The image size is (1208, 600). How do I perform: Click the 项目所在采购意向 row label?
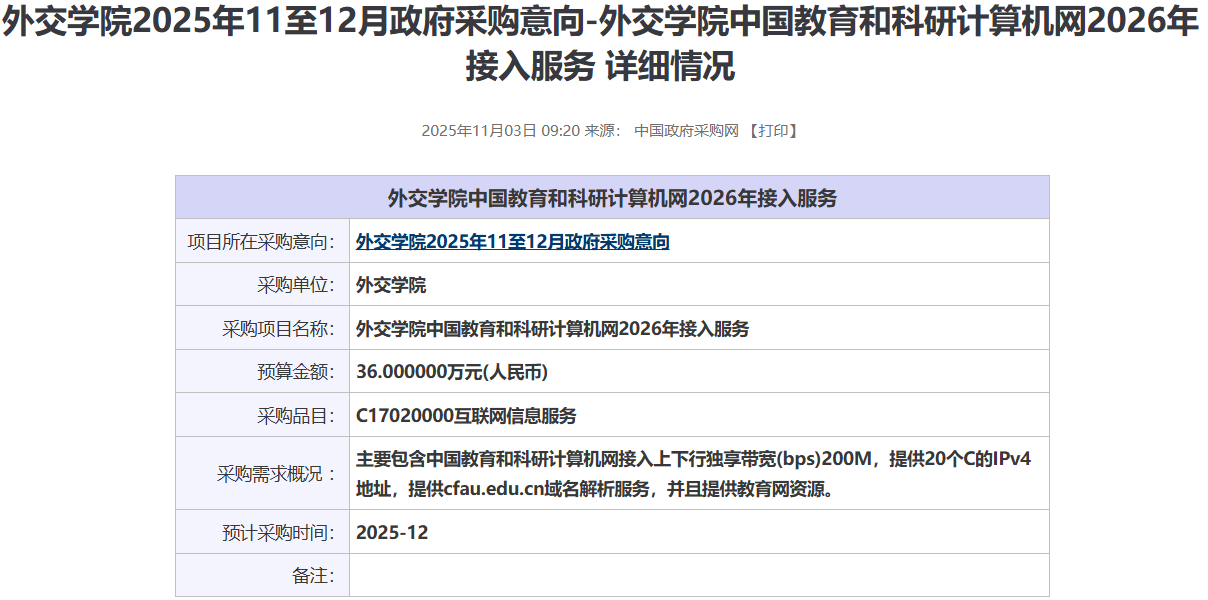261,241
